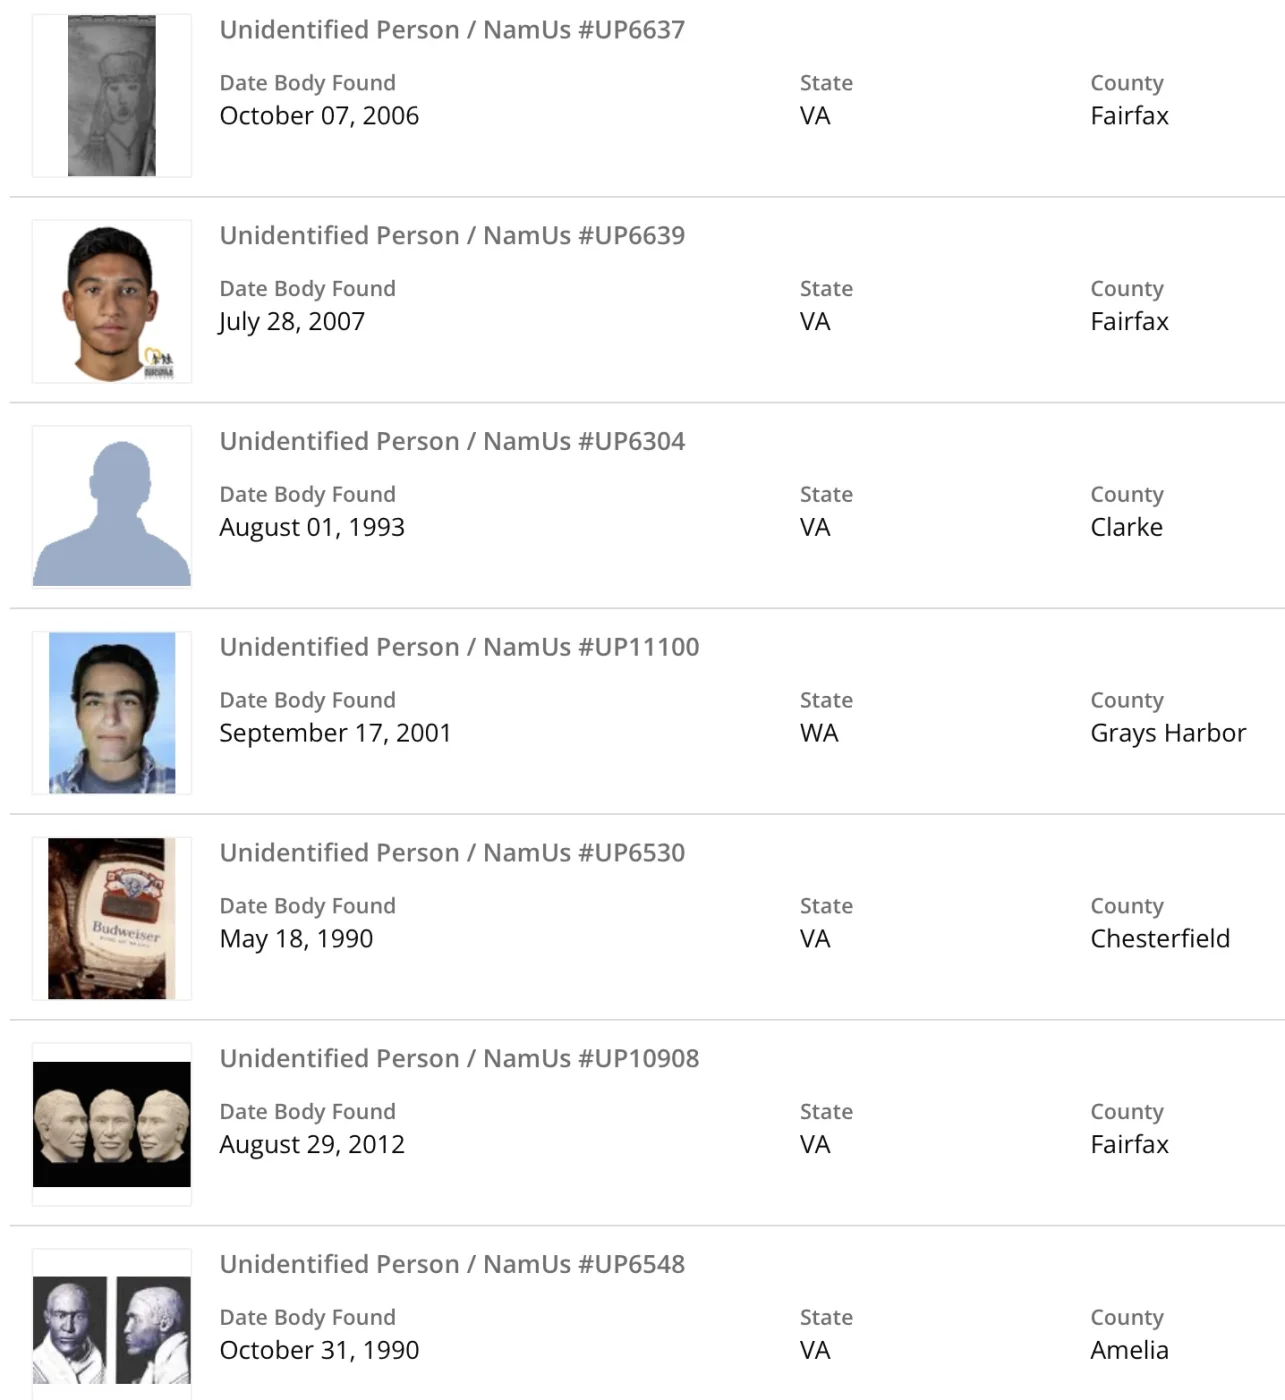The height and width of the screenshot is (1400, 1285).
Task: Click the NamUs #UP6530 case heading
Action: tap(452, 853)
